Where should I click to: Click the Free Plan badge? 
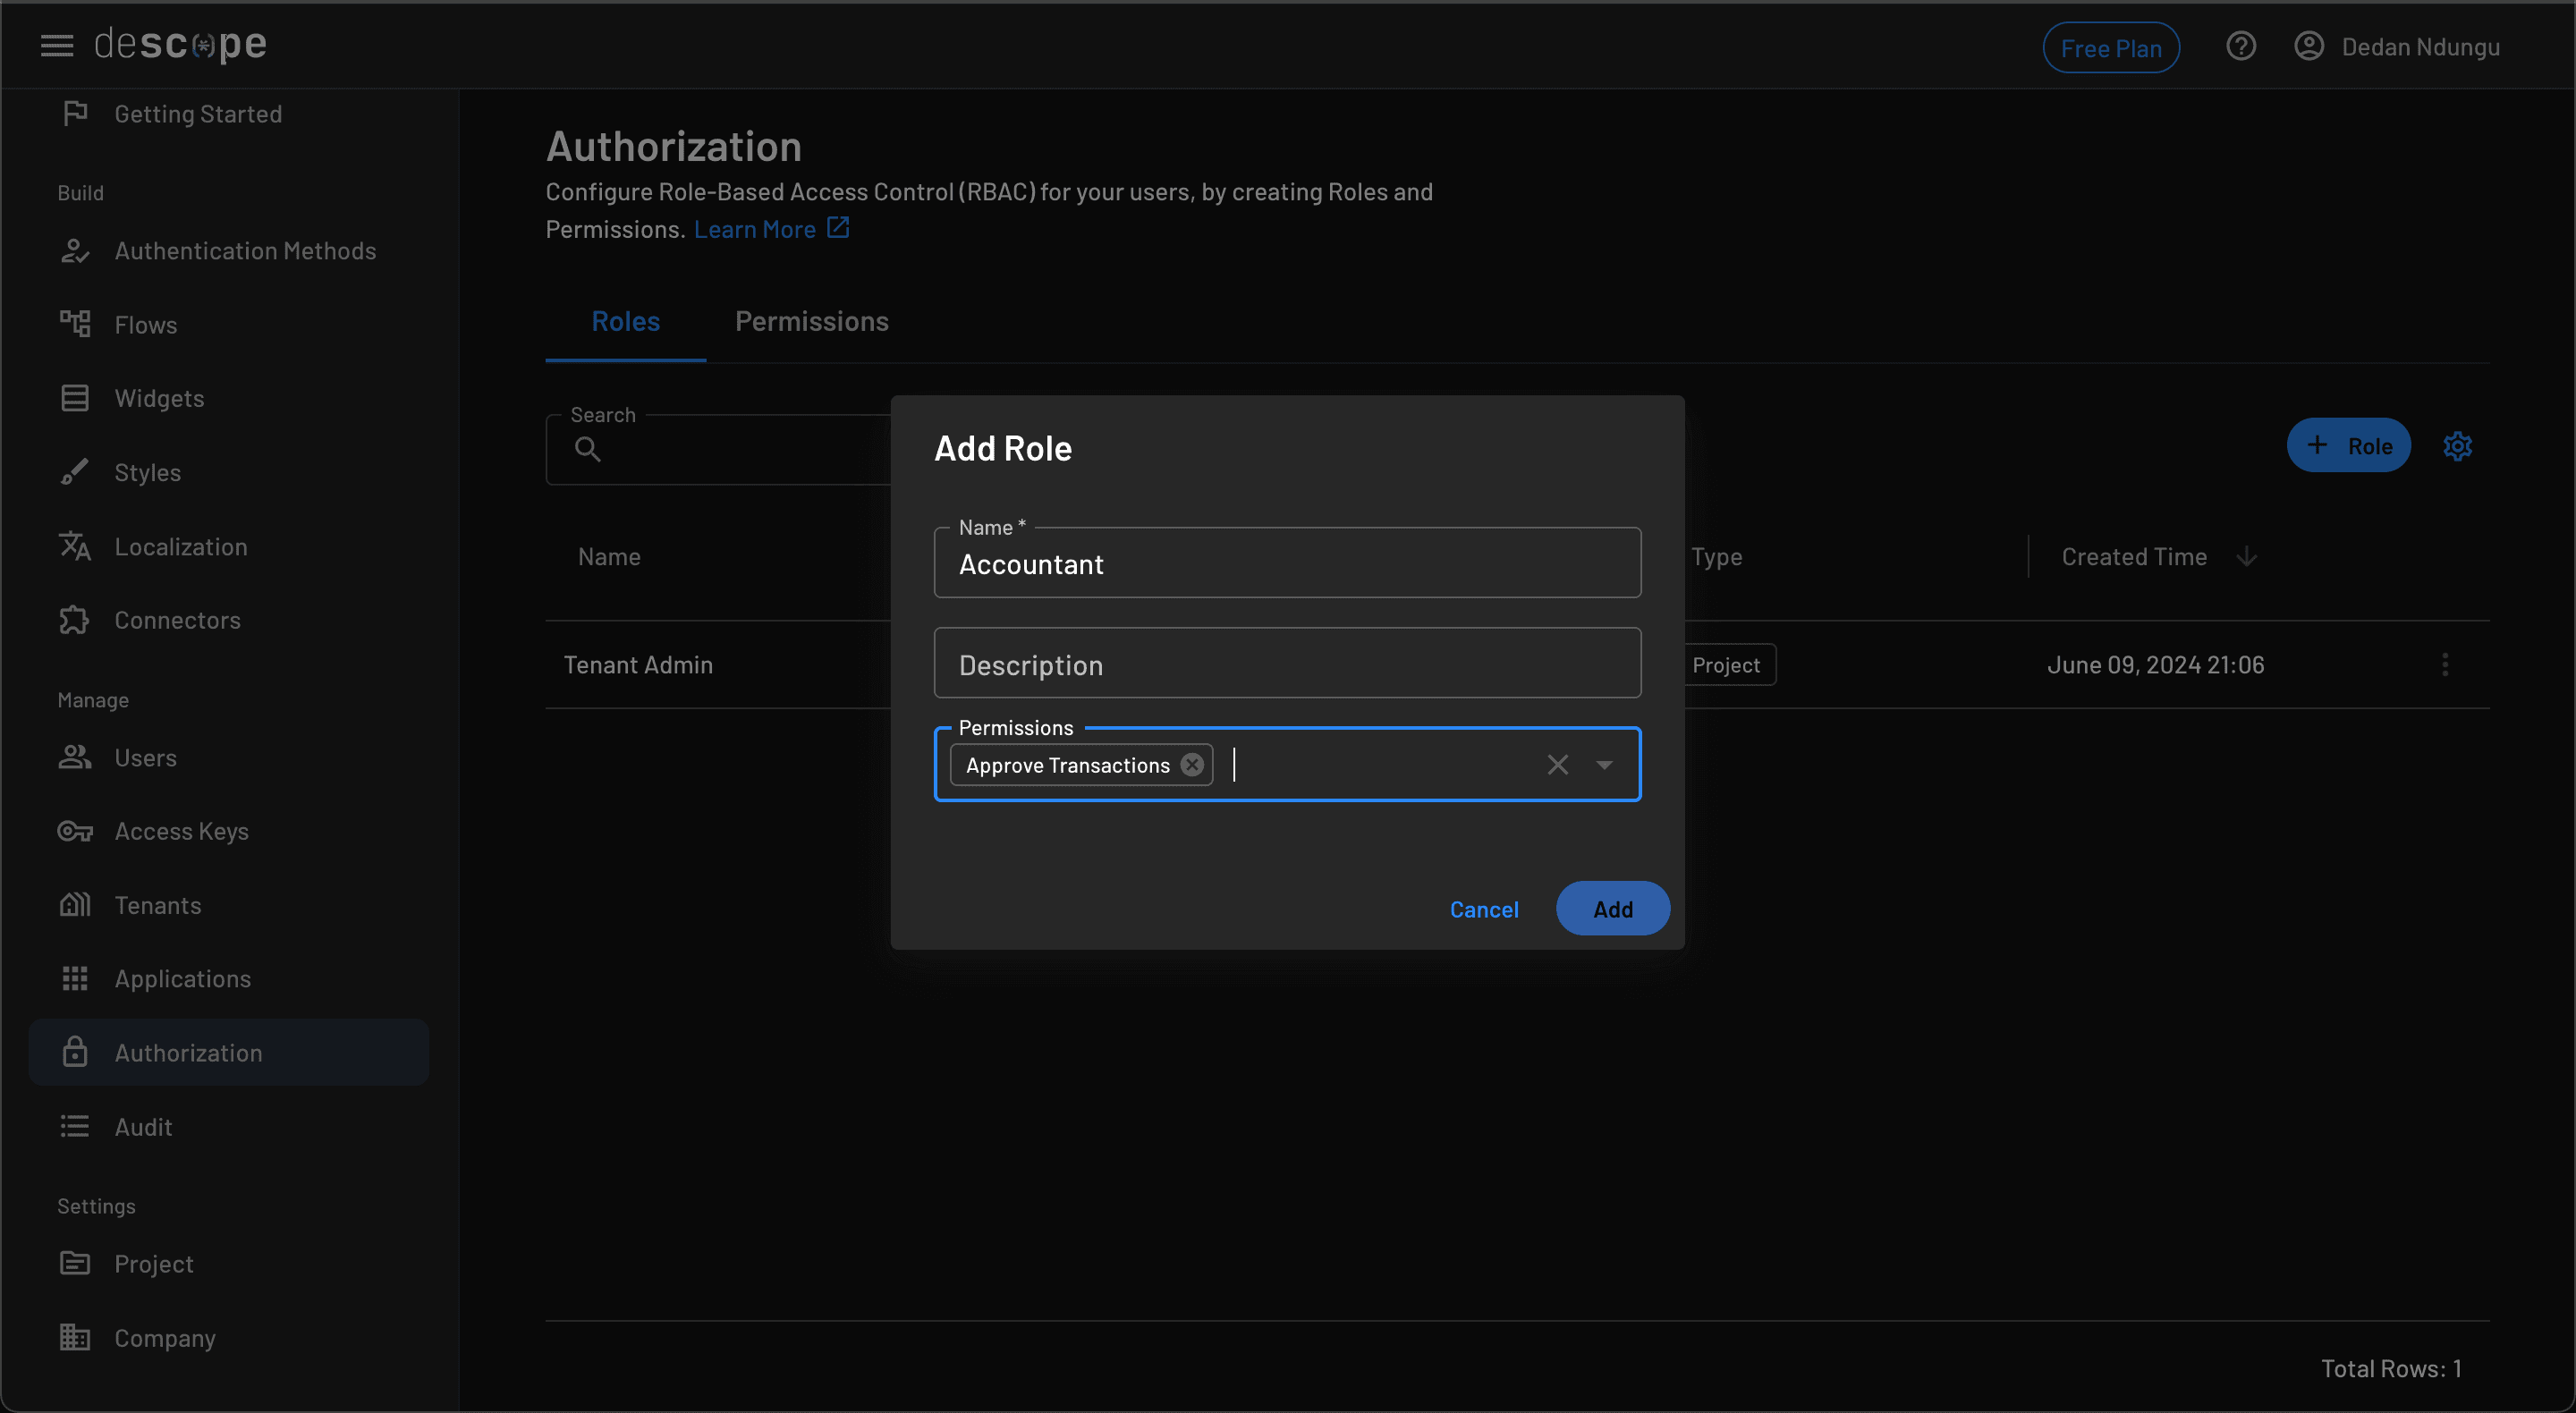point(2110,48)
